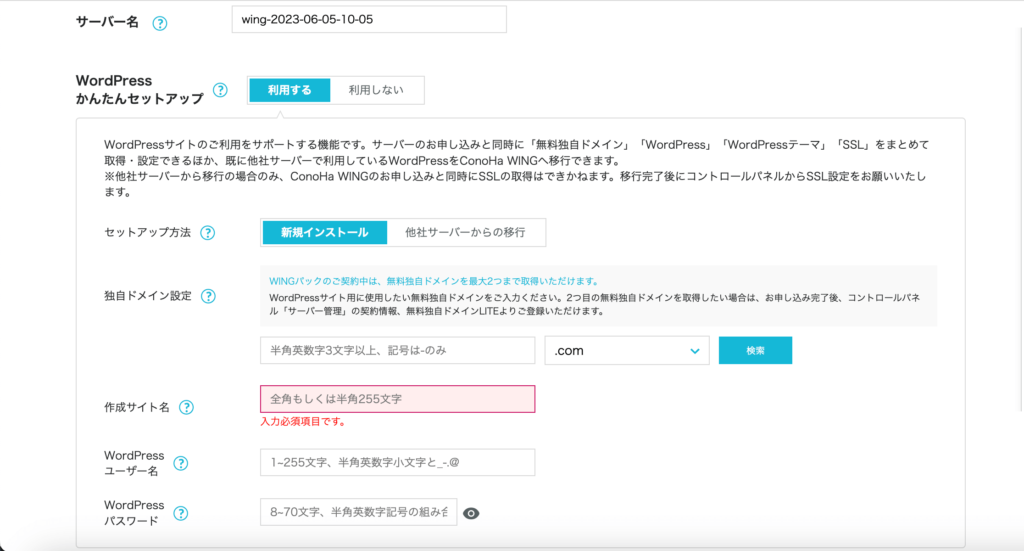Focus the 作成サイト名 input highlighted in red
The image size is (1024, 551).
[x=398, y=399]
